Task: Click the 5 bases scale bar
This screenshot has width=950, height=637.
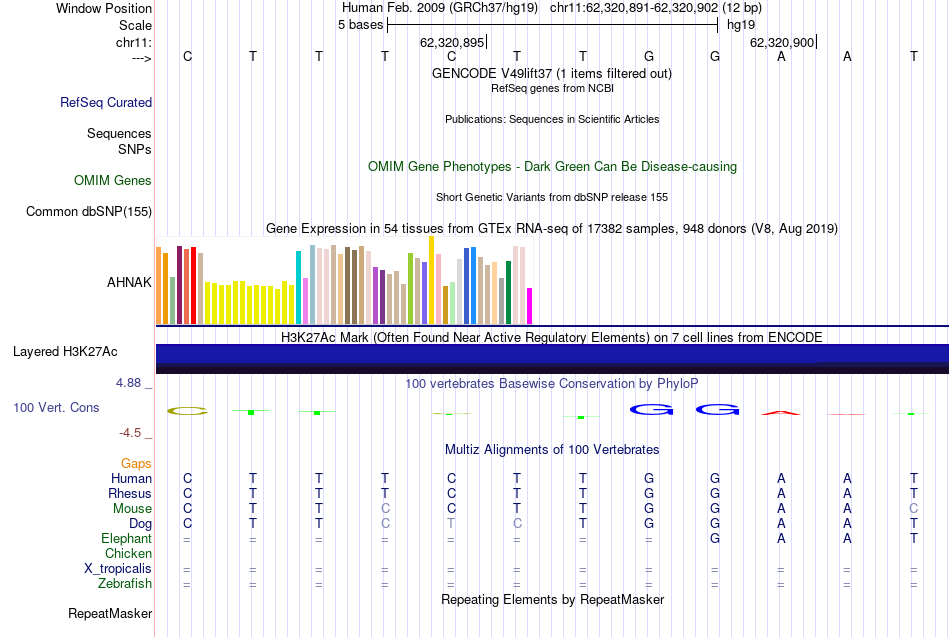Action: coord(553,25)
